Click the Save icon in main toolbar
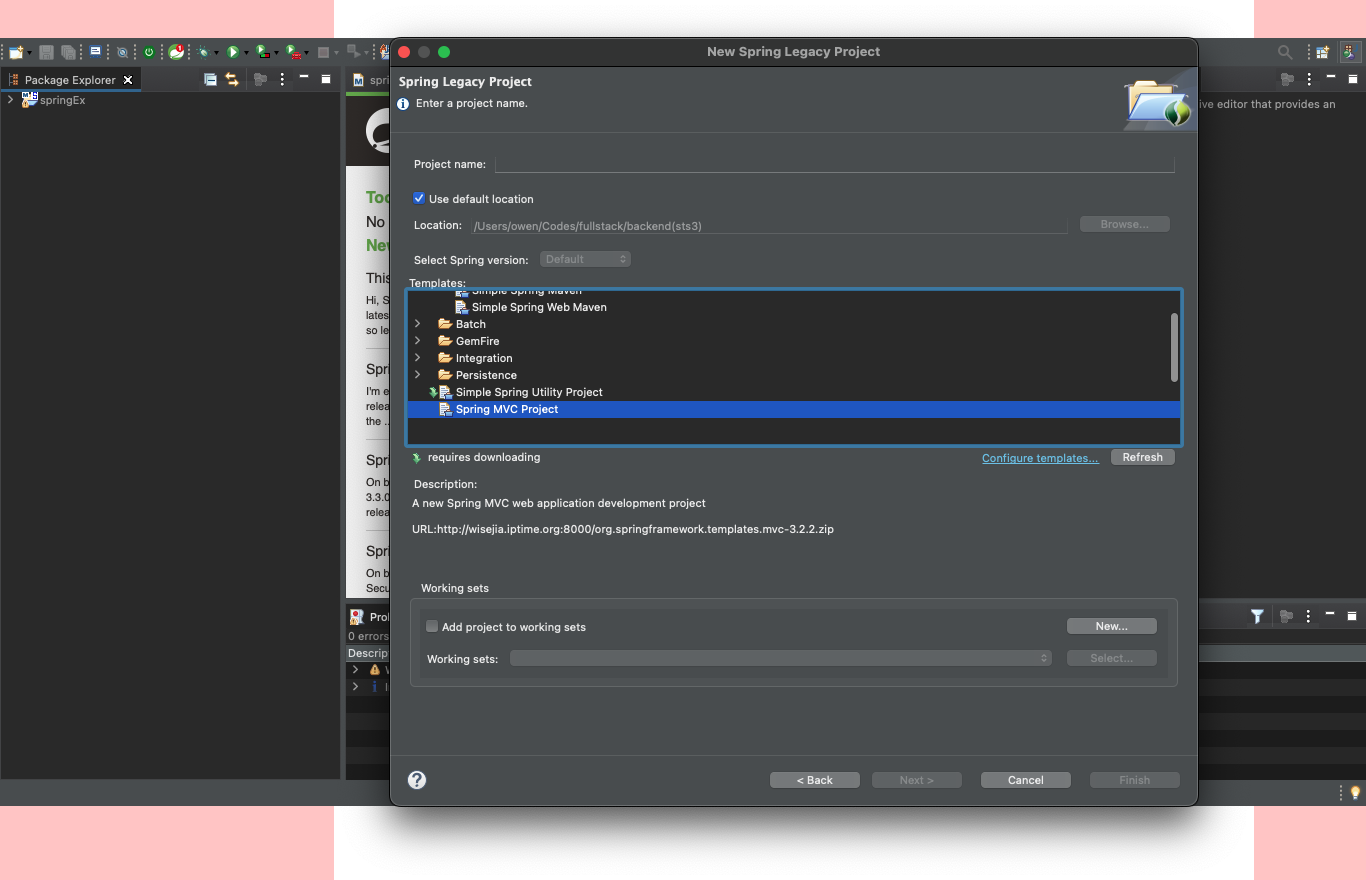The width and height of the screenshot is (1366, 880). [46, 52]
